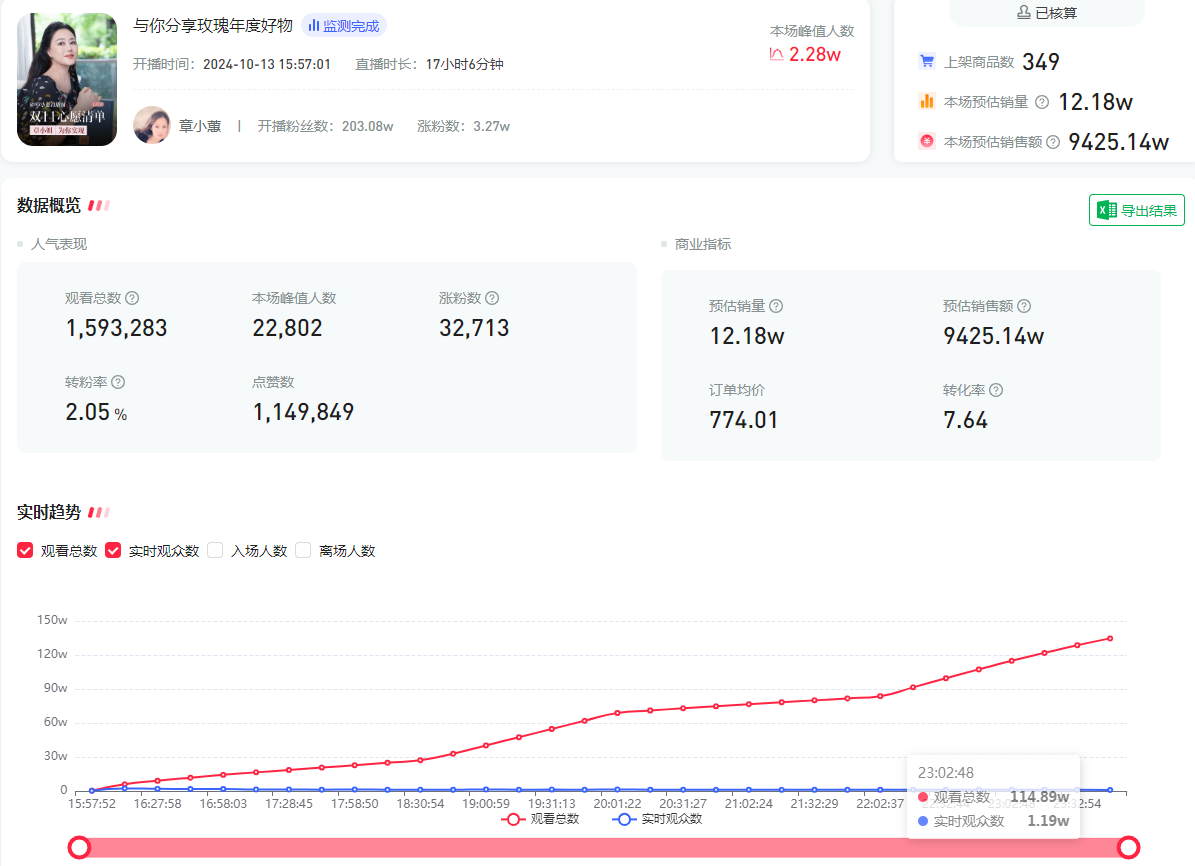Uncheck the 观看总数 checkbox
This screenshot has height=866, width=1195.
pyautogui.click(x=26, y=550)
